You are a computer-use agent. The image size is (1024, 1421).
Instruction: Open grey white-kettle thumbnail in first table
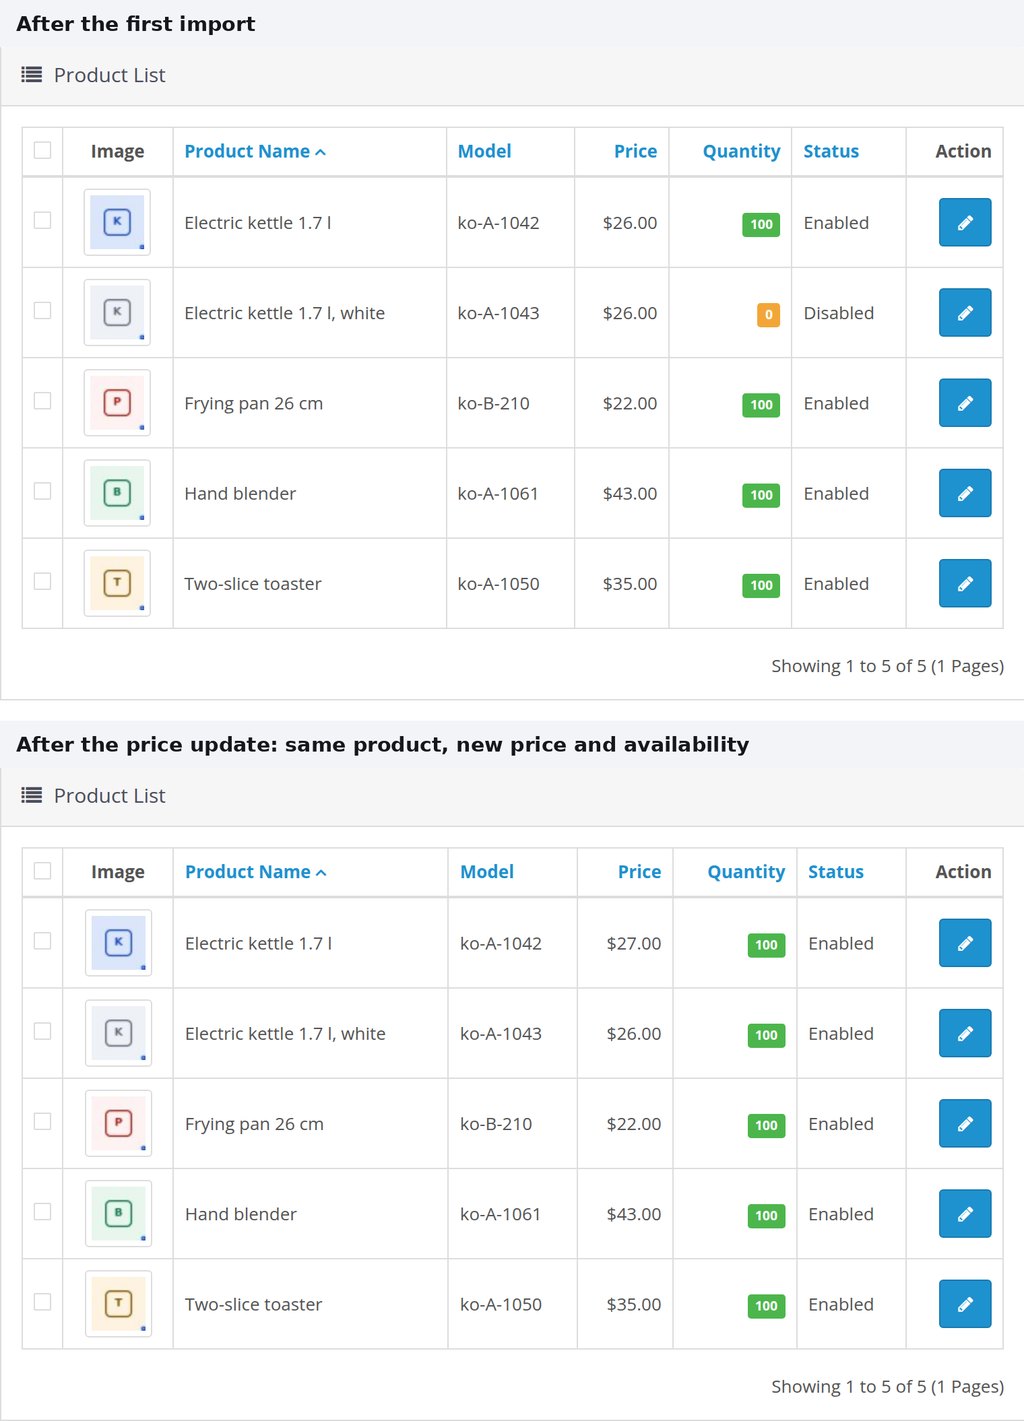117,312
